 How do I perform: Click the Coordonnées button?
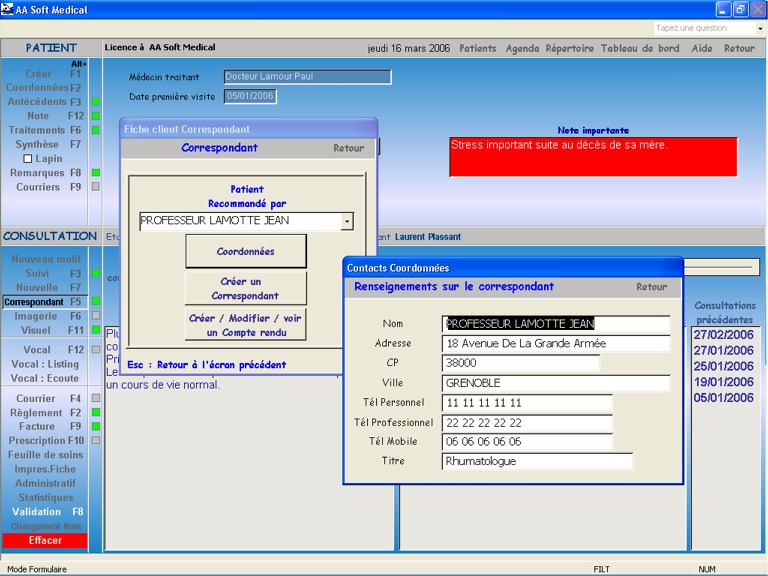click(x=246, y=251)
